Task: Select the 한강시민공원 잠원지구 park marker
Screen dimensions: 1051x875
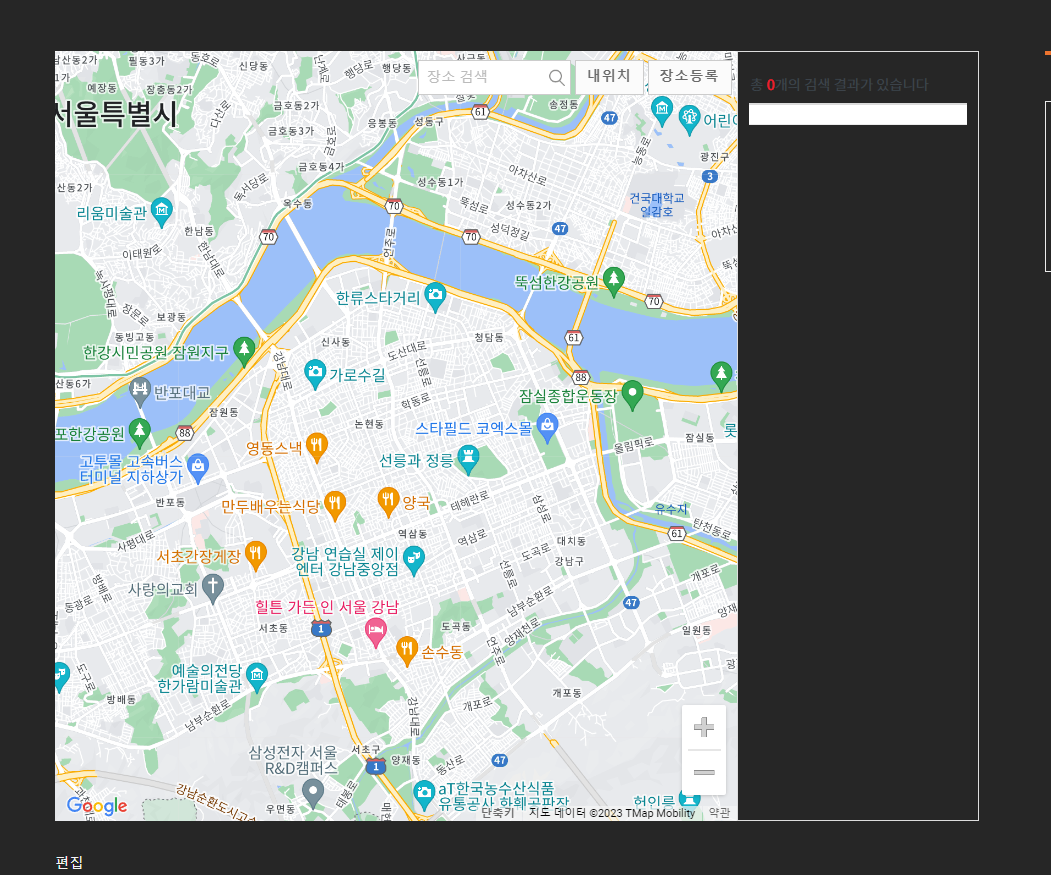Action: (244, 351)
